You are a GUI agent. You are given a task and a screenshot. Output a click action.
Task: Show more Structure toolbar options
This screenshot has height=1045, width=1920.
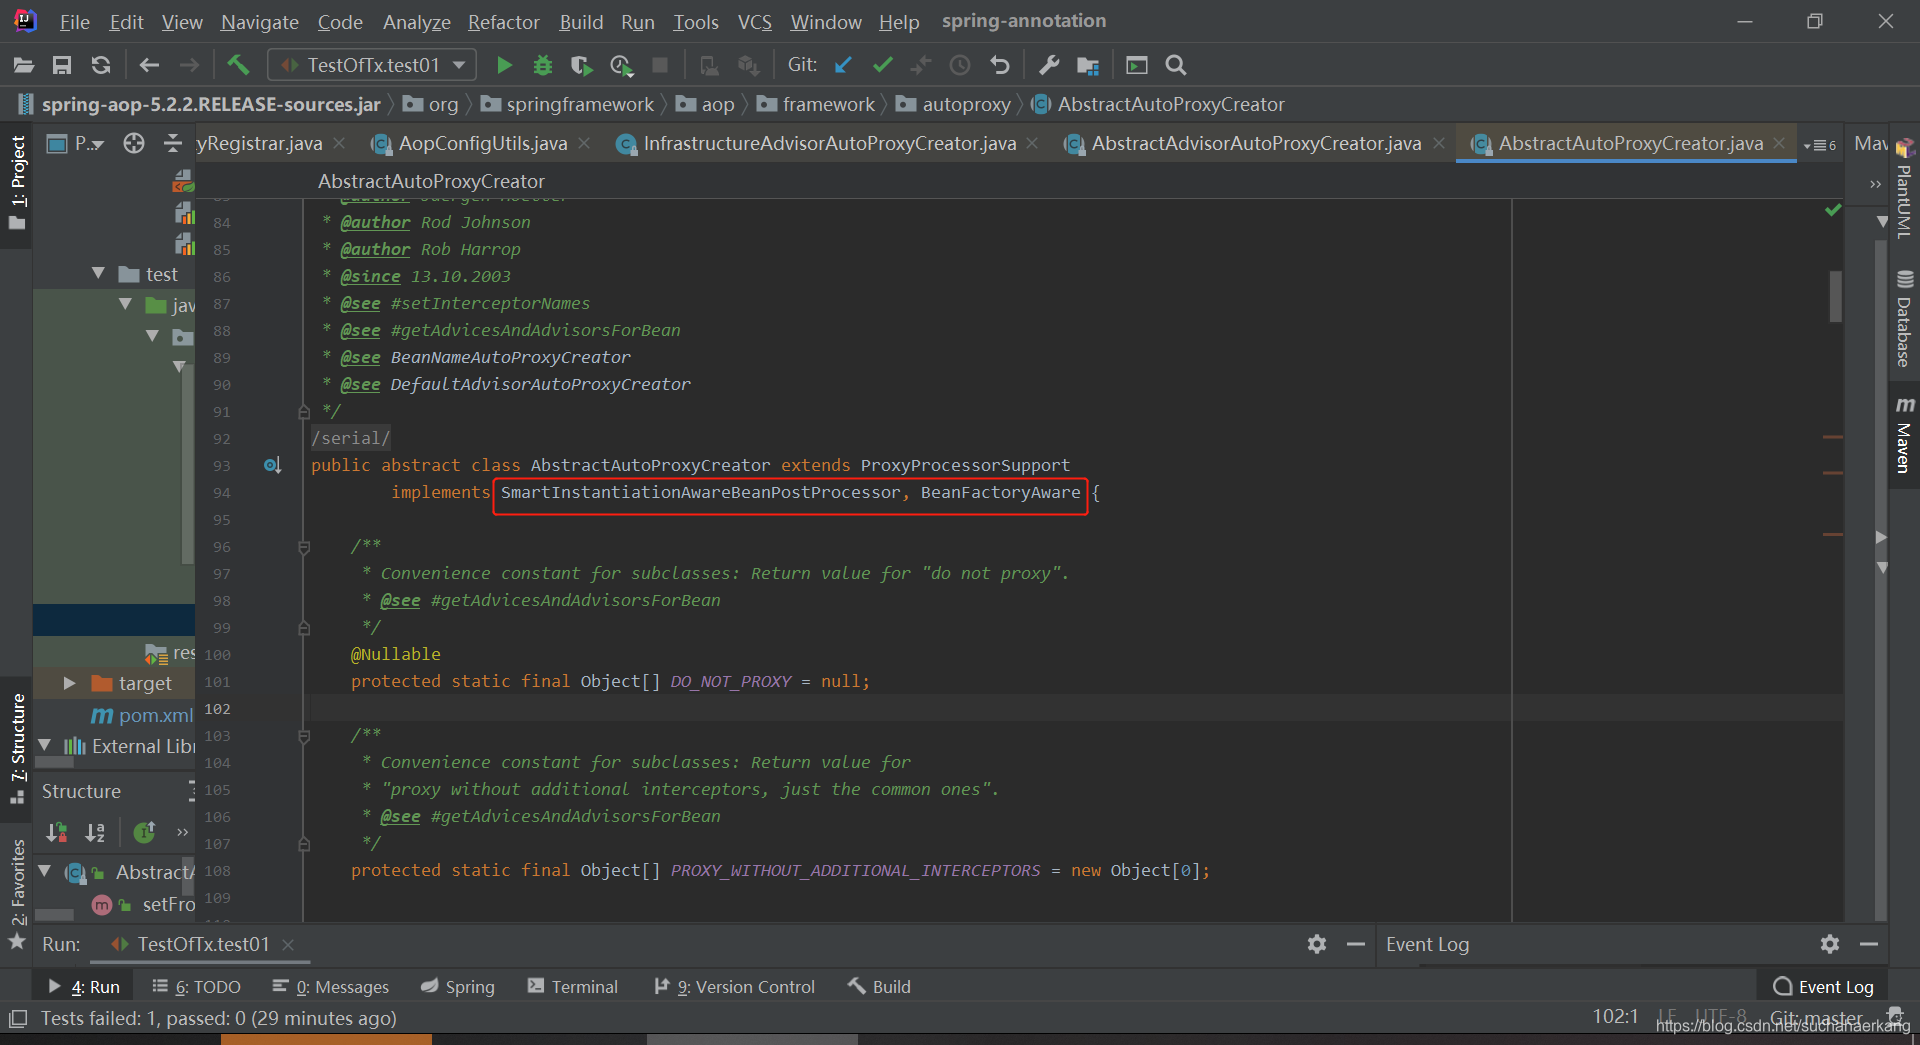[x=182, y=832]
